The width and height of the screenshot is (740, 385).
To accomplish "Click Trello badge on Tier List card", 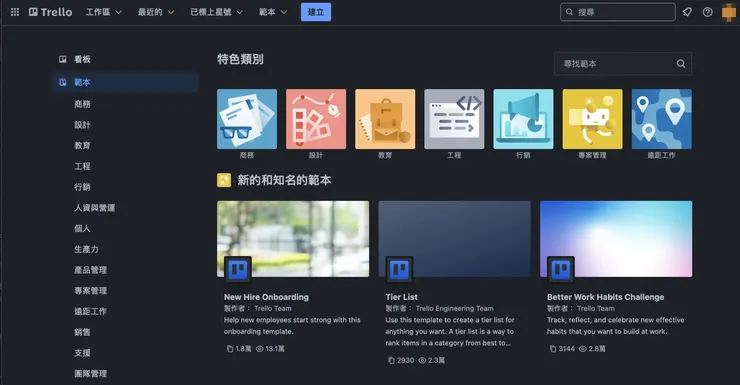I will pyautogui.click(x=399, y=269).
